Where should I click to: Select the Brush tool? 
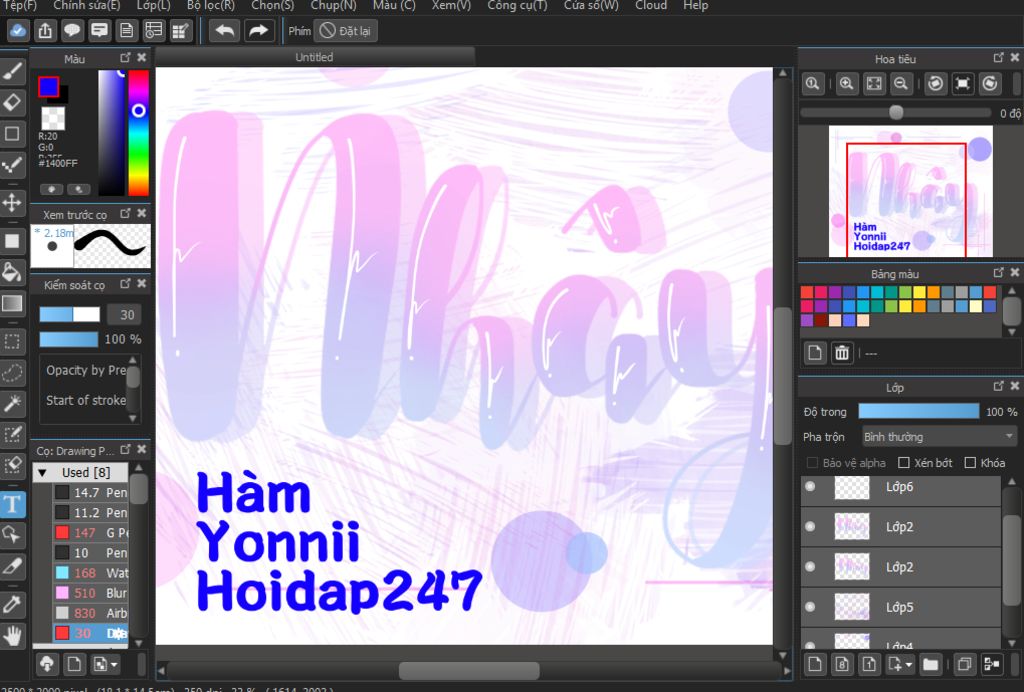[12, 71]
